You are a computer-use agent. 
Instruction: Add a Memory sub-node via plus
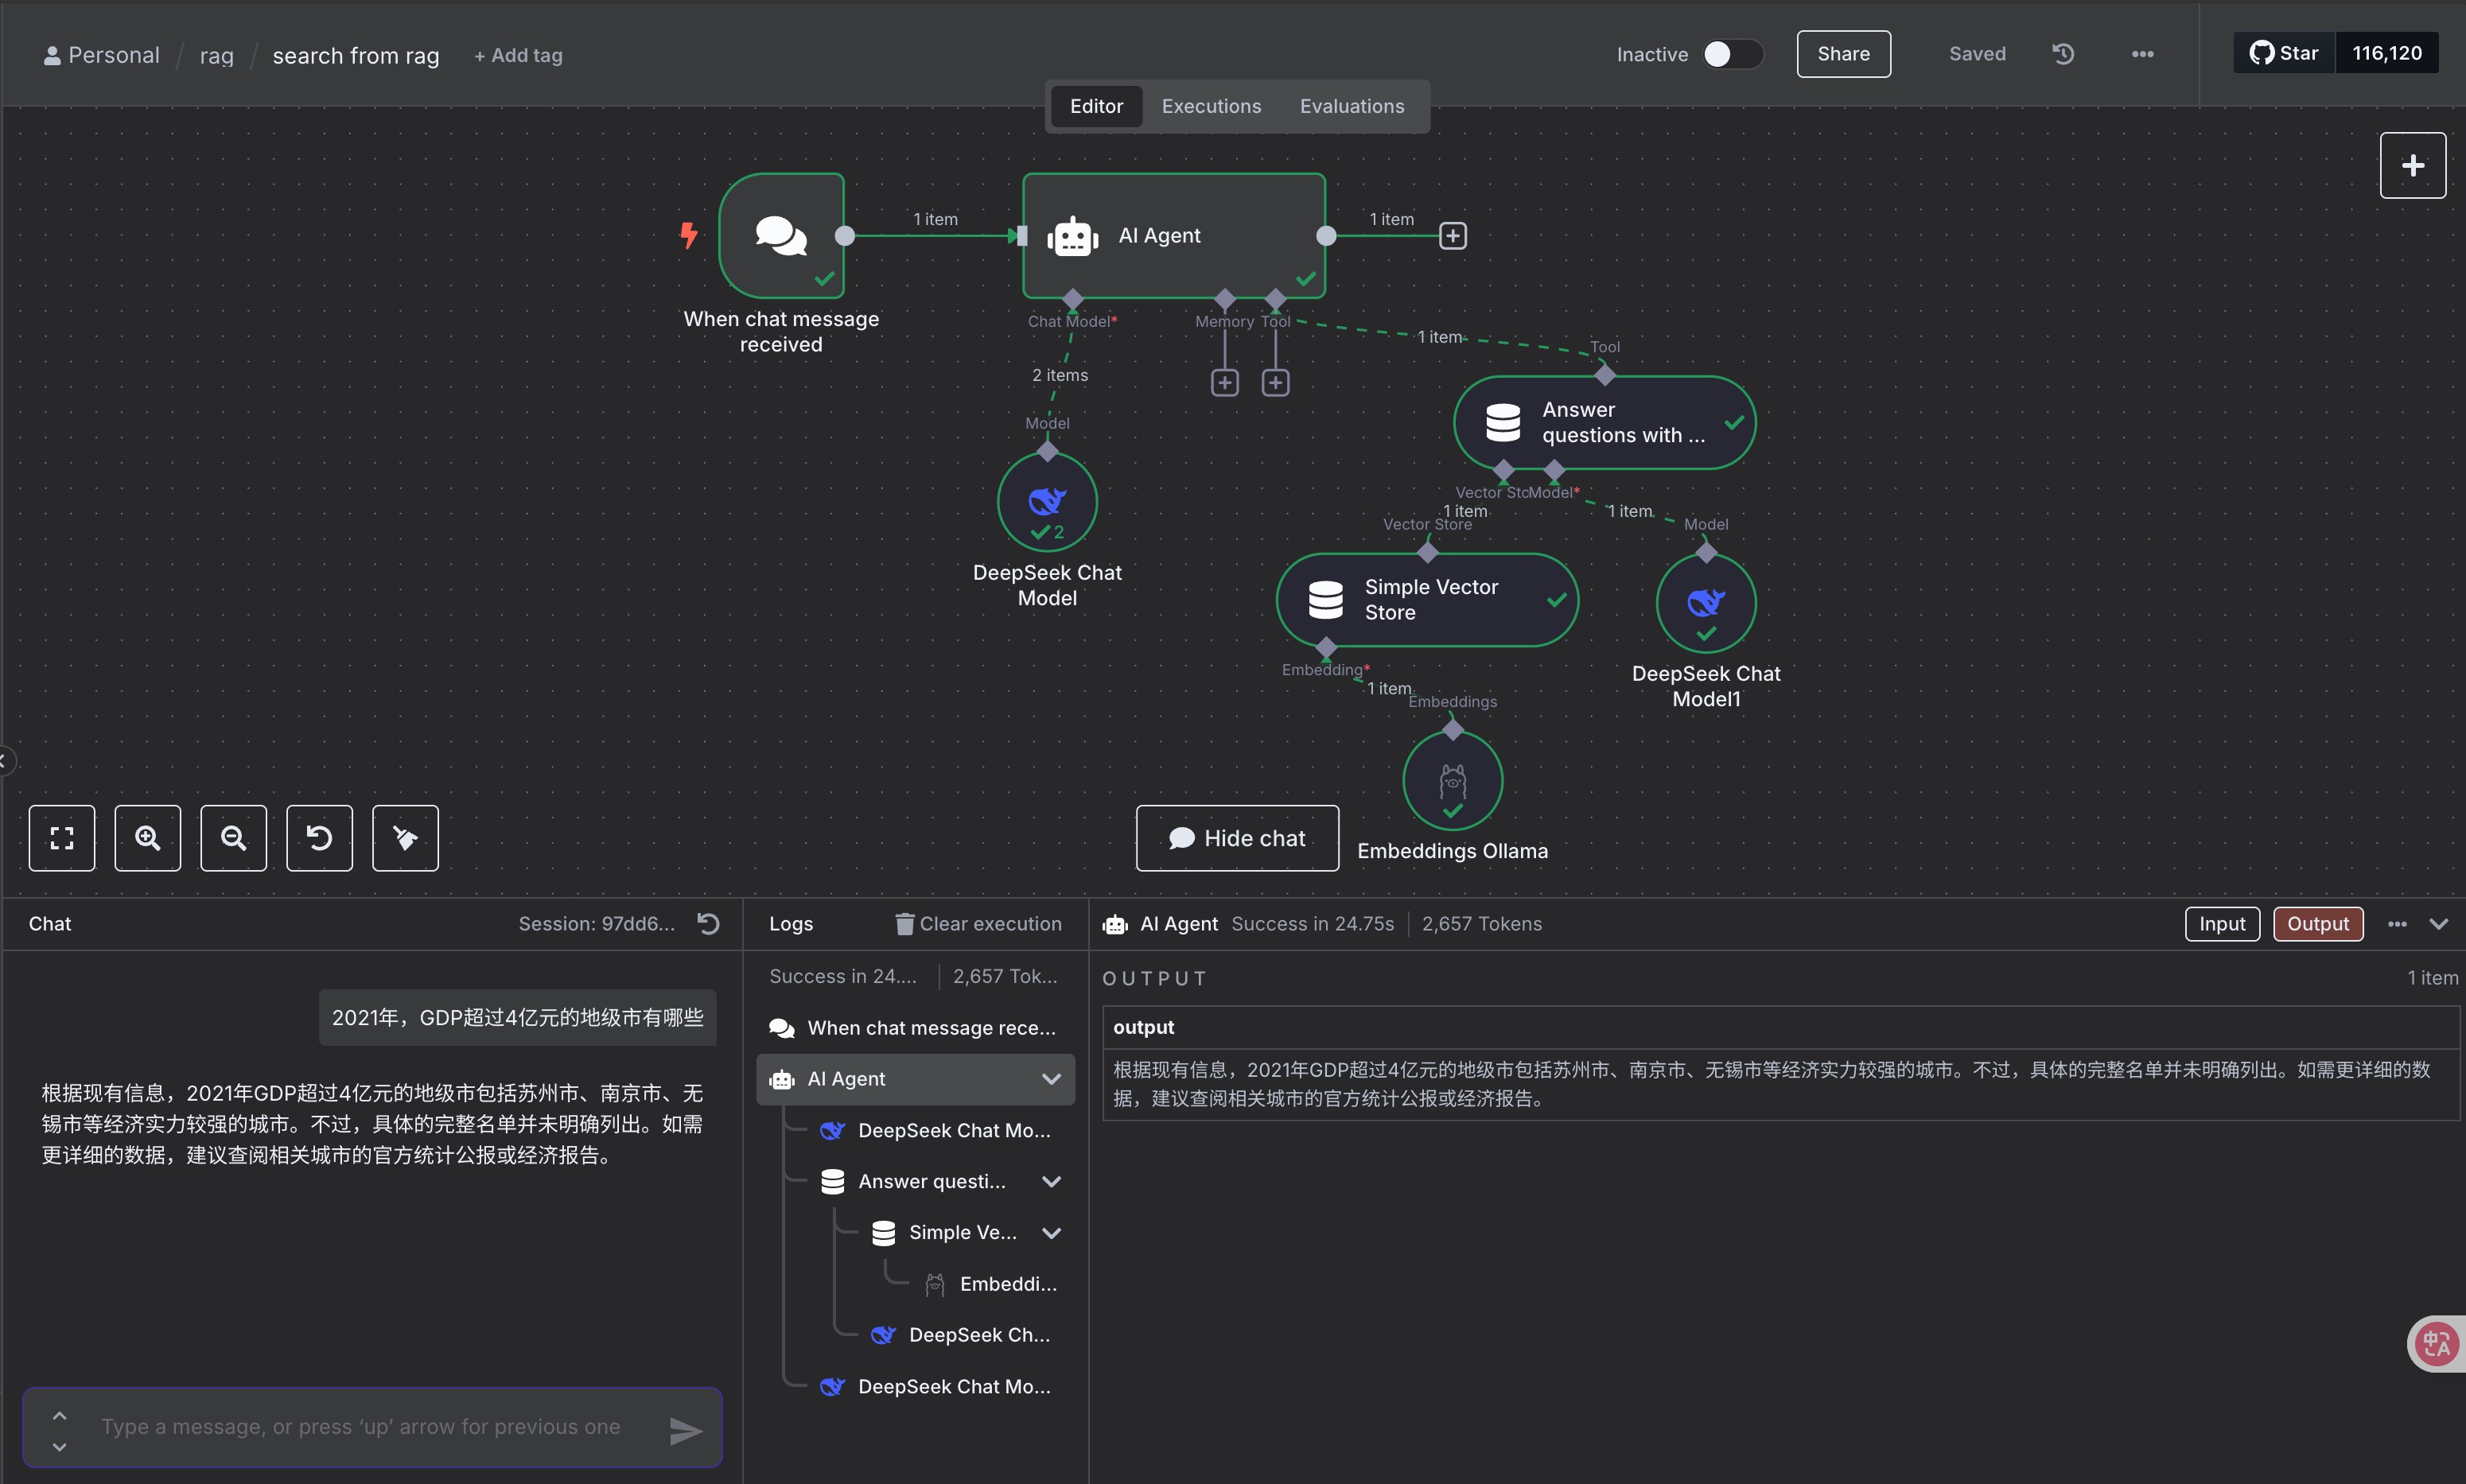(1225, 383)
